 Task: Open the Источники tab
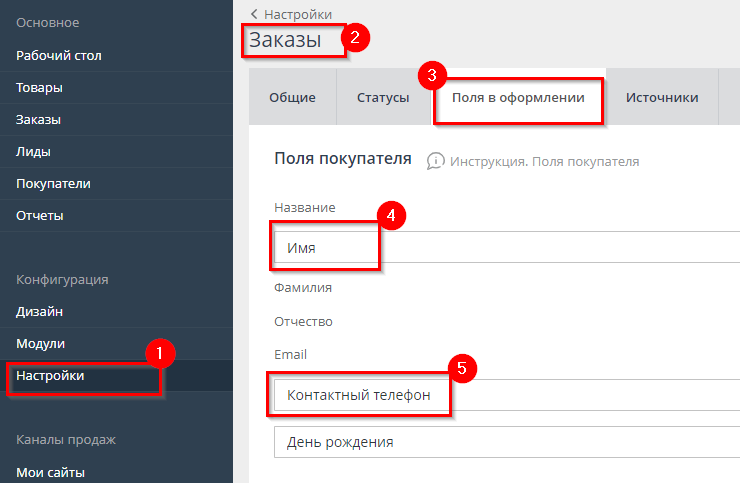[x=661, y=98]
